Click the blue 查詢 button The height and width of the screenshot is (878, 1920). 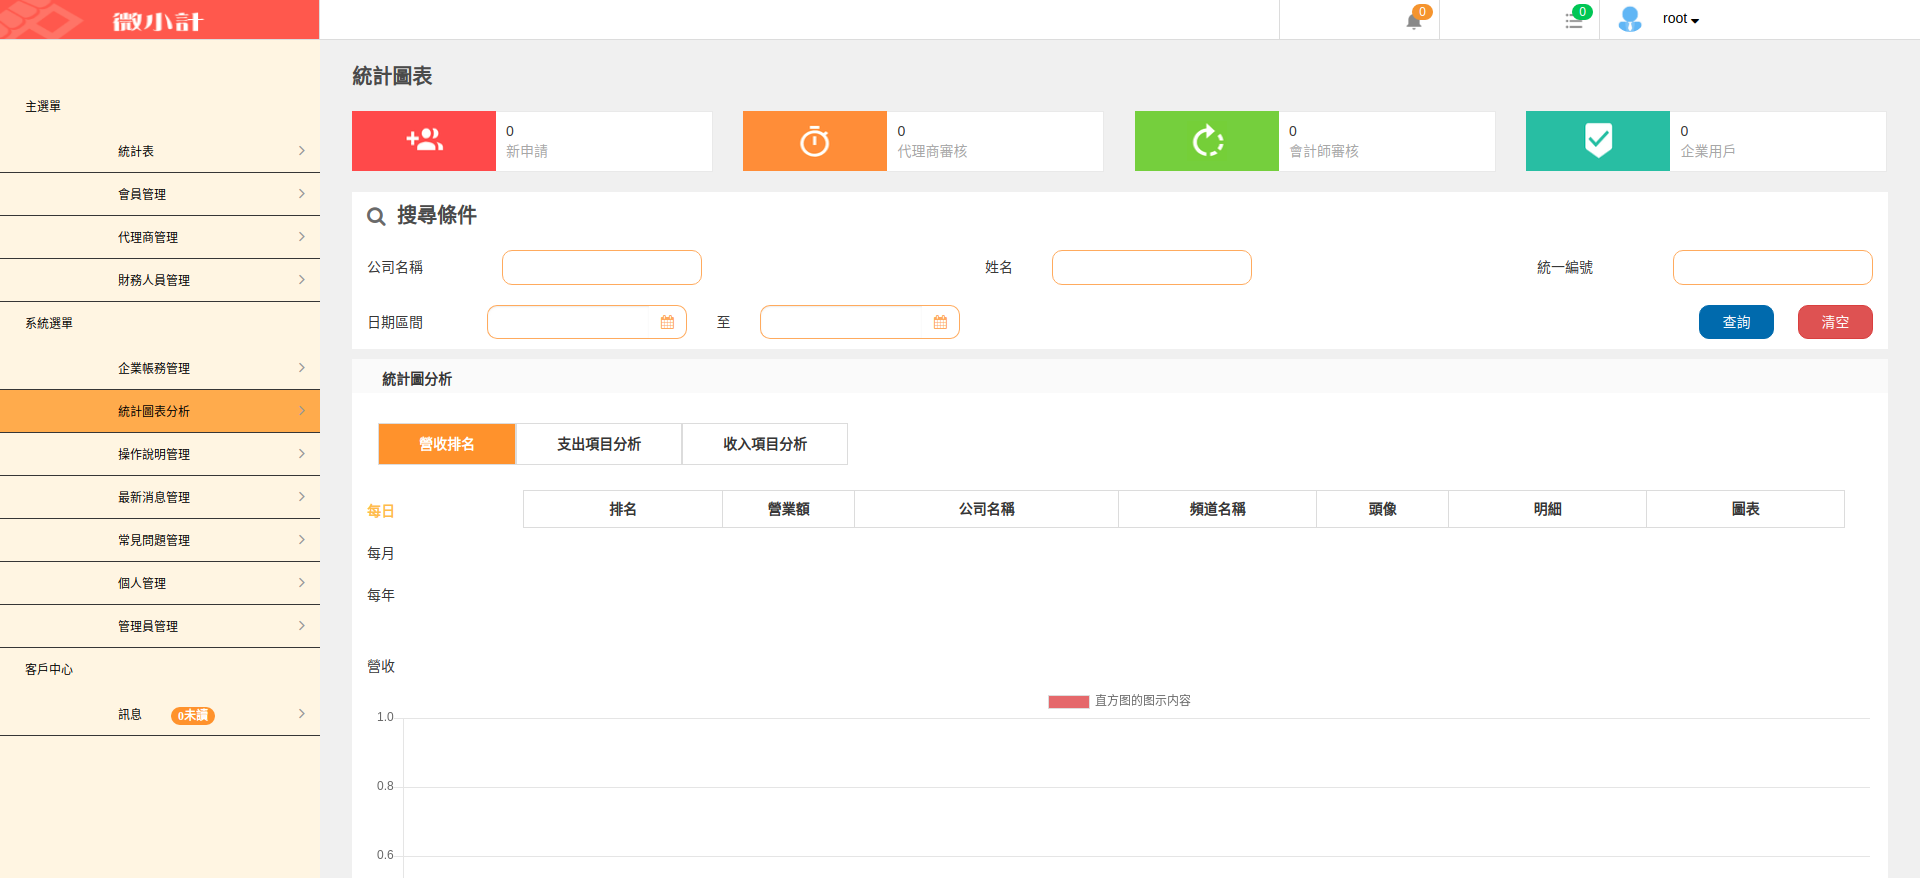click(1736, 322)
